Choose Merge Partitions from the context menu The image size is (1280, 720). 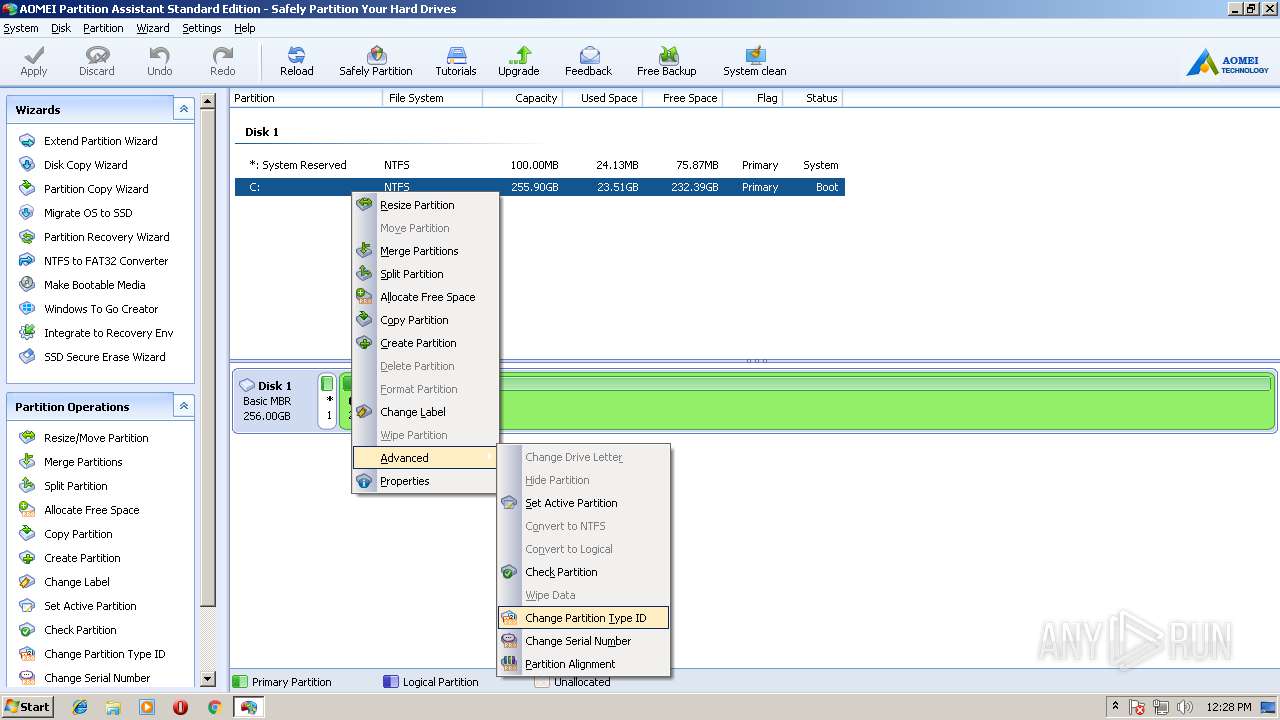point(425,251)
